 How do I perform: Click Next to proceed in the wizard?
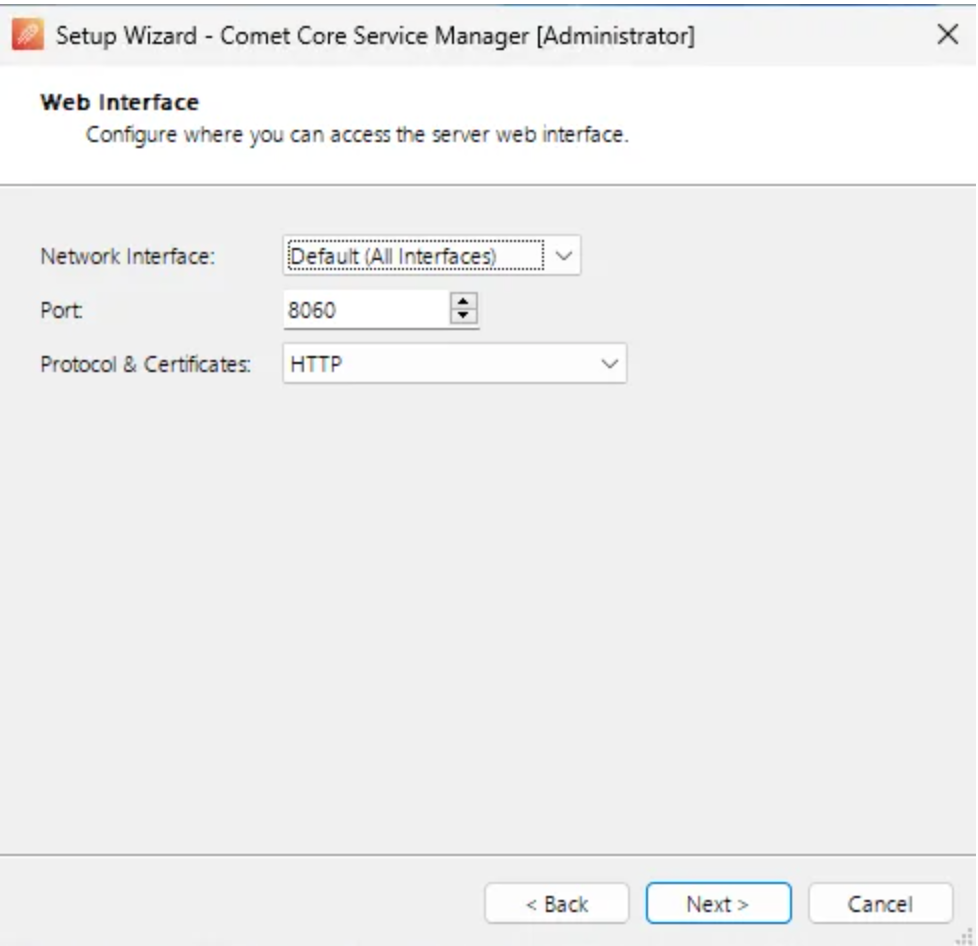pyautogui.click(x=718, y=903)
